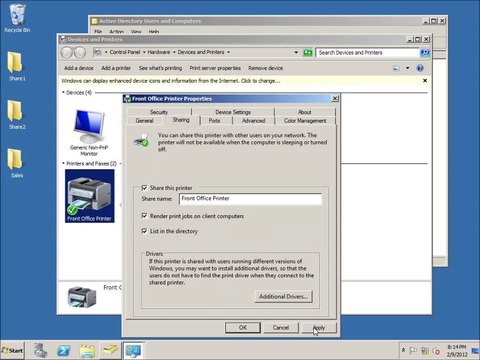The width and height of the screenshot is (480, 360).
Task: Open the help question mark icon
Action: tap(420, 68)
